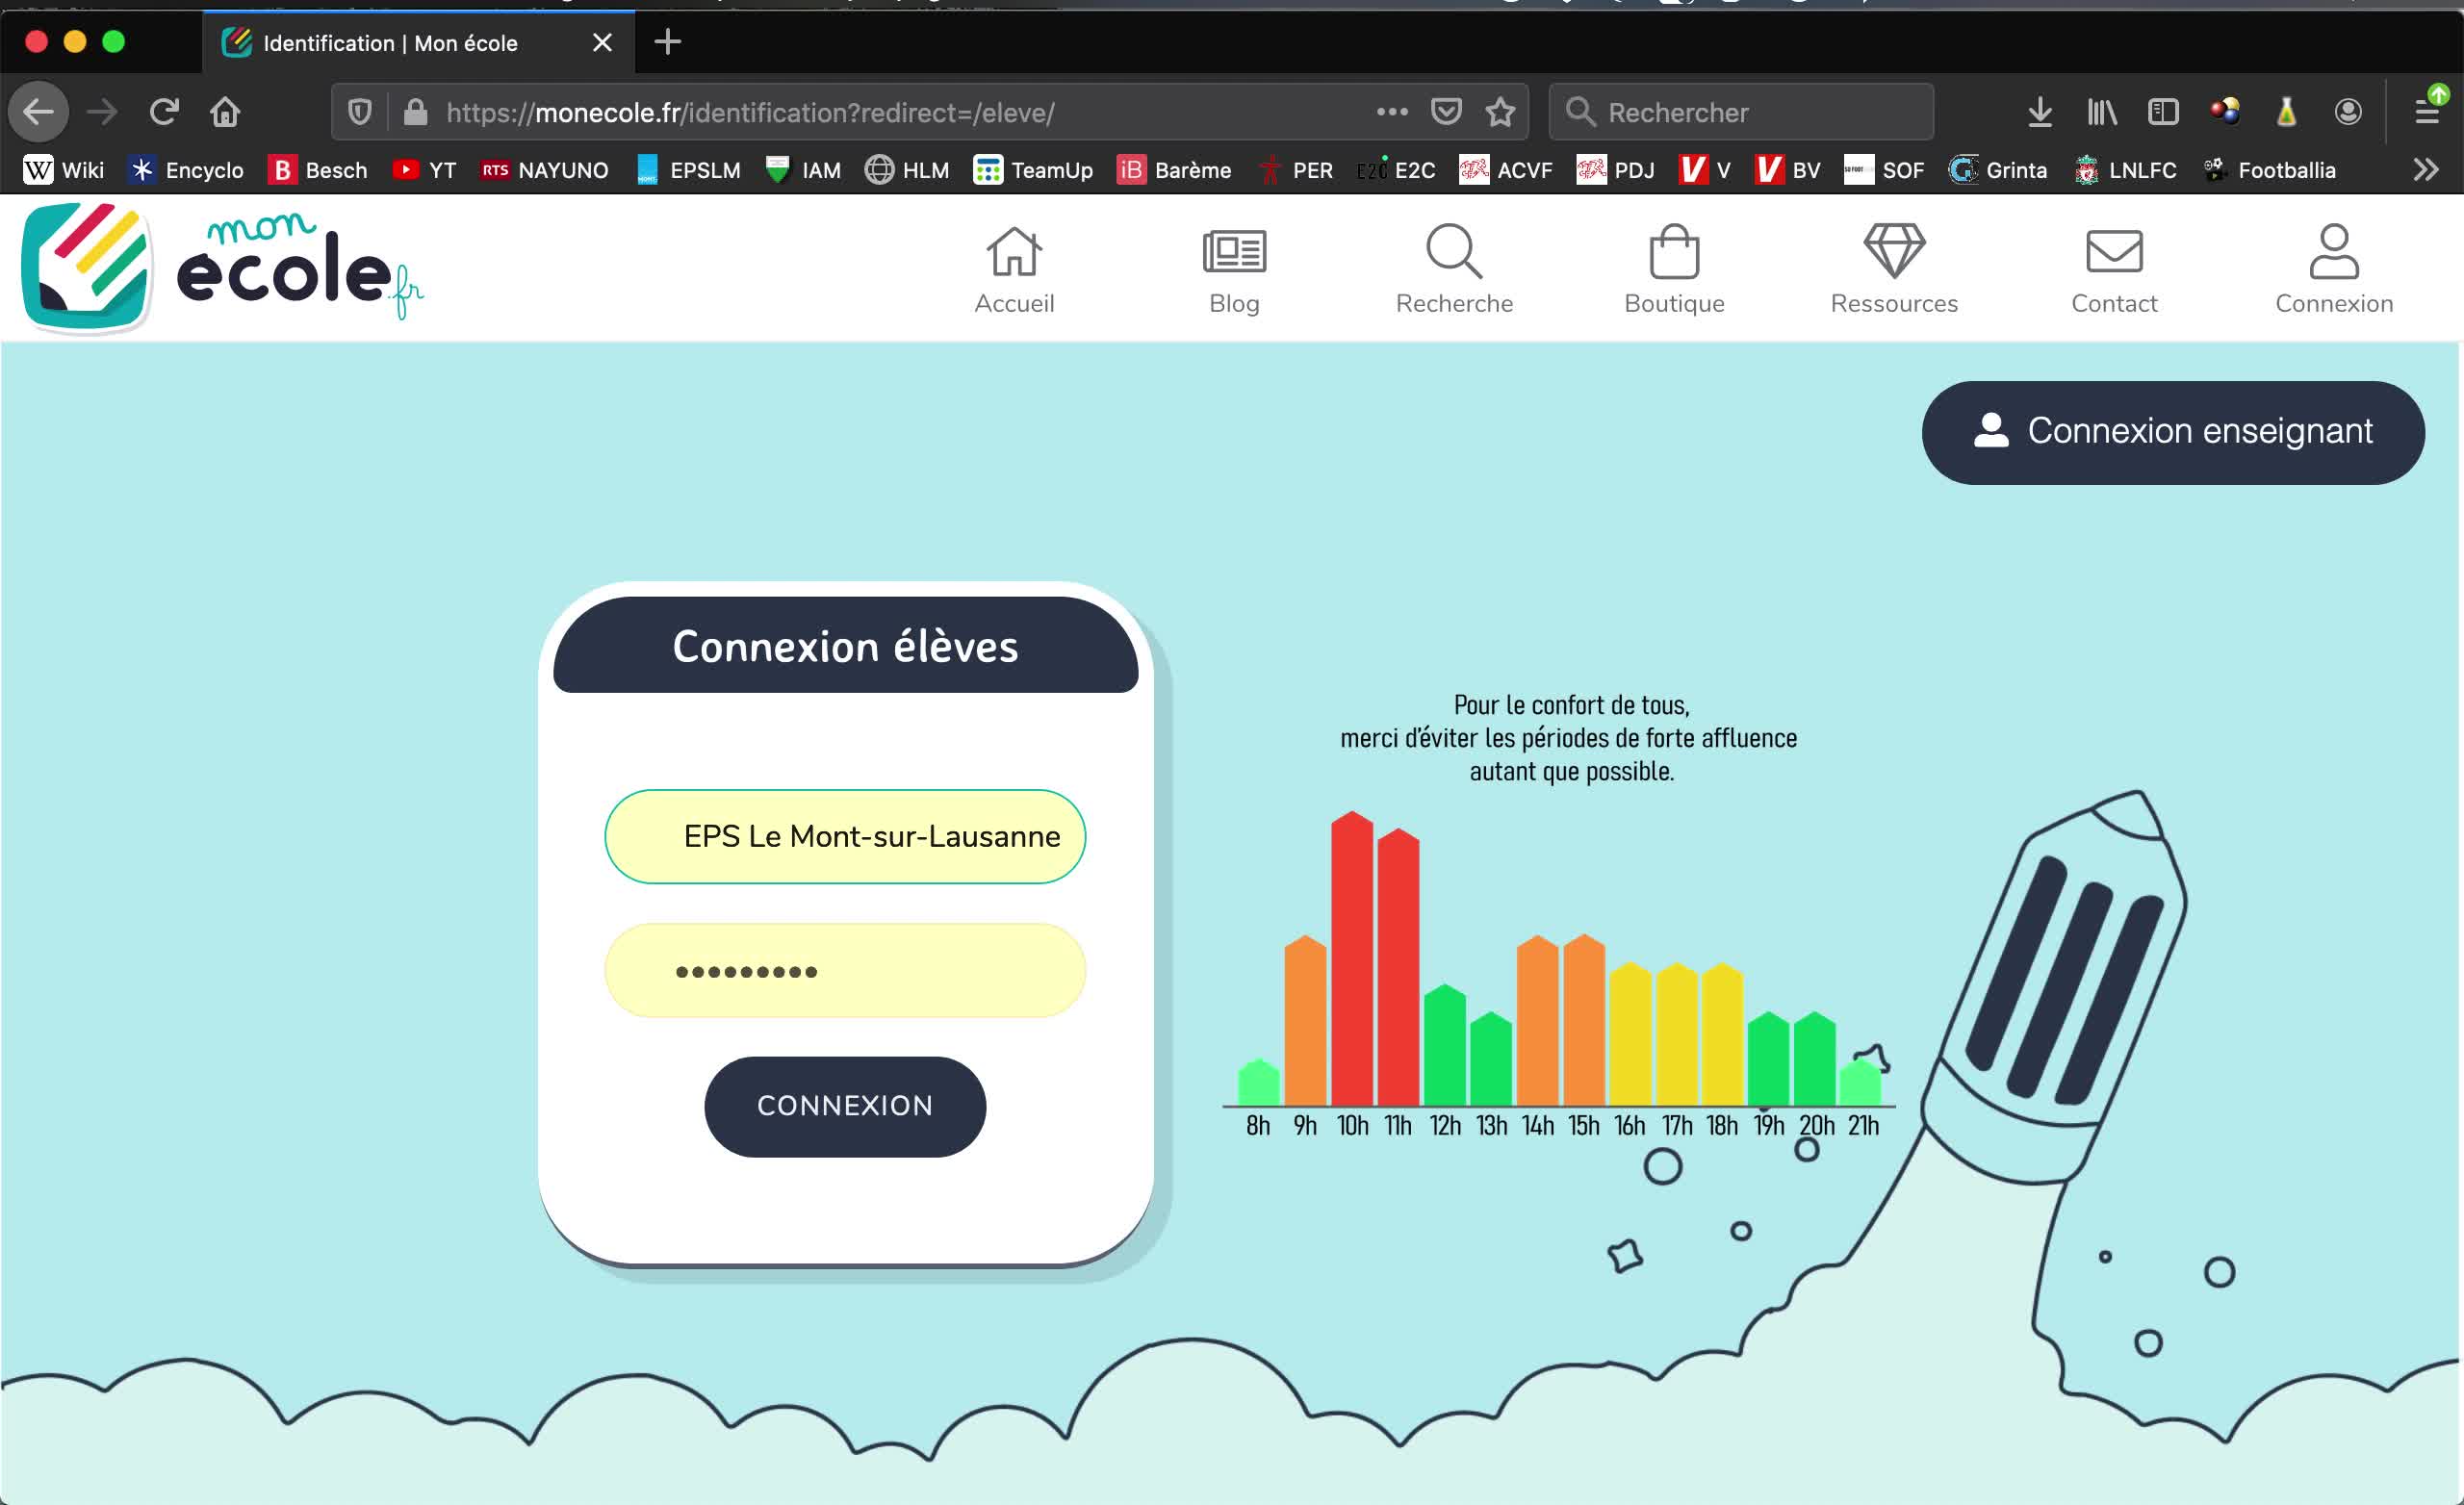Open the Ressources diamond icon
Viewport: 2464px width, 1505px height.
pos(1894,252)
